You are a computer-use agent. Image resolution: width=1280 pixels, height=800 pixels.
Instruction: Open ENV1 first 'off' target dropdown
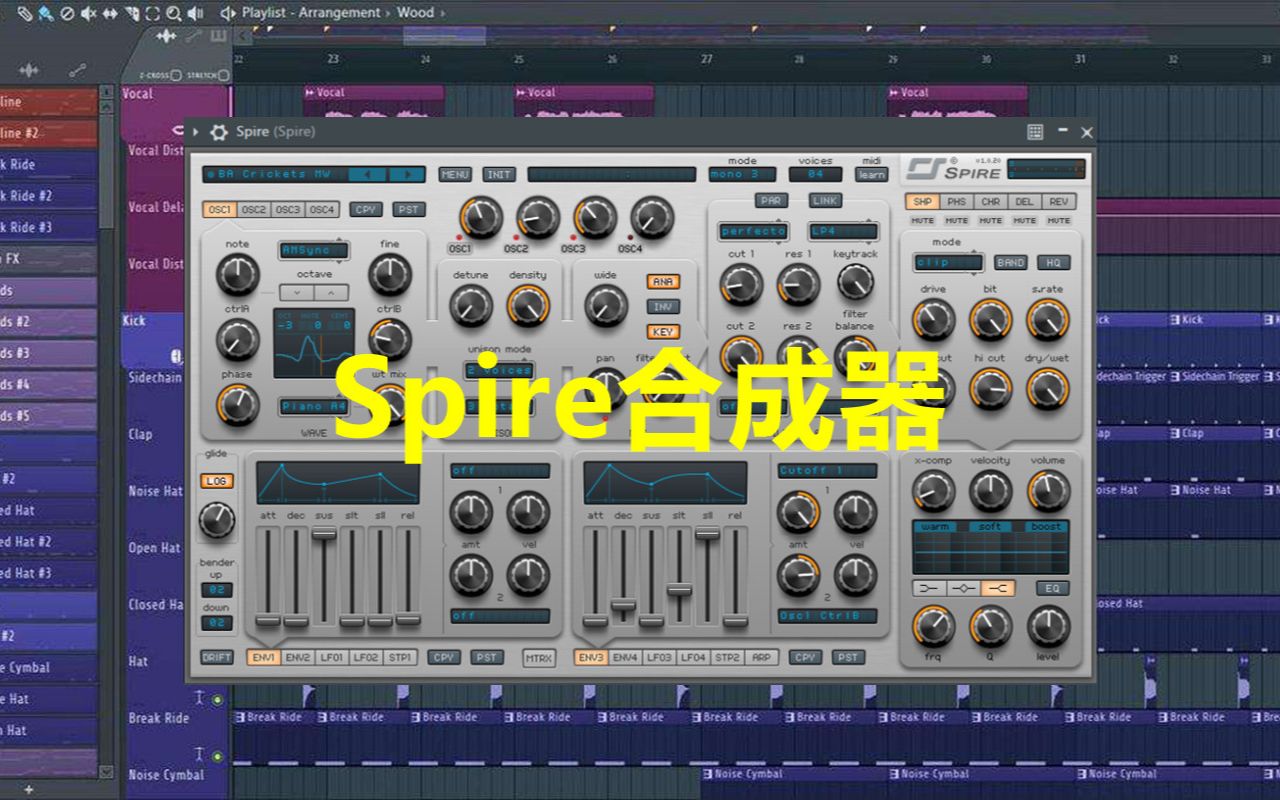click(x=499, y=471)
